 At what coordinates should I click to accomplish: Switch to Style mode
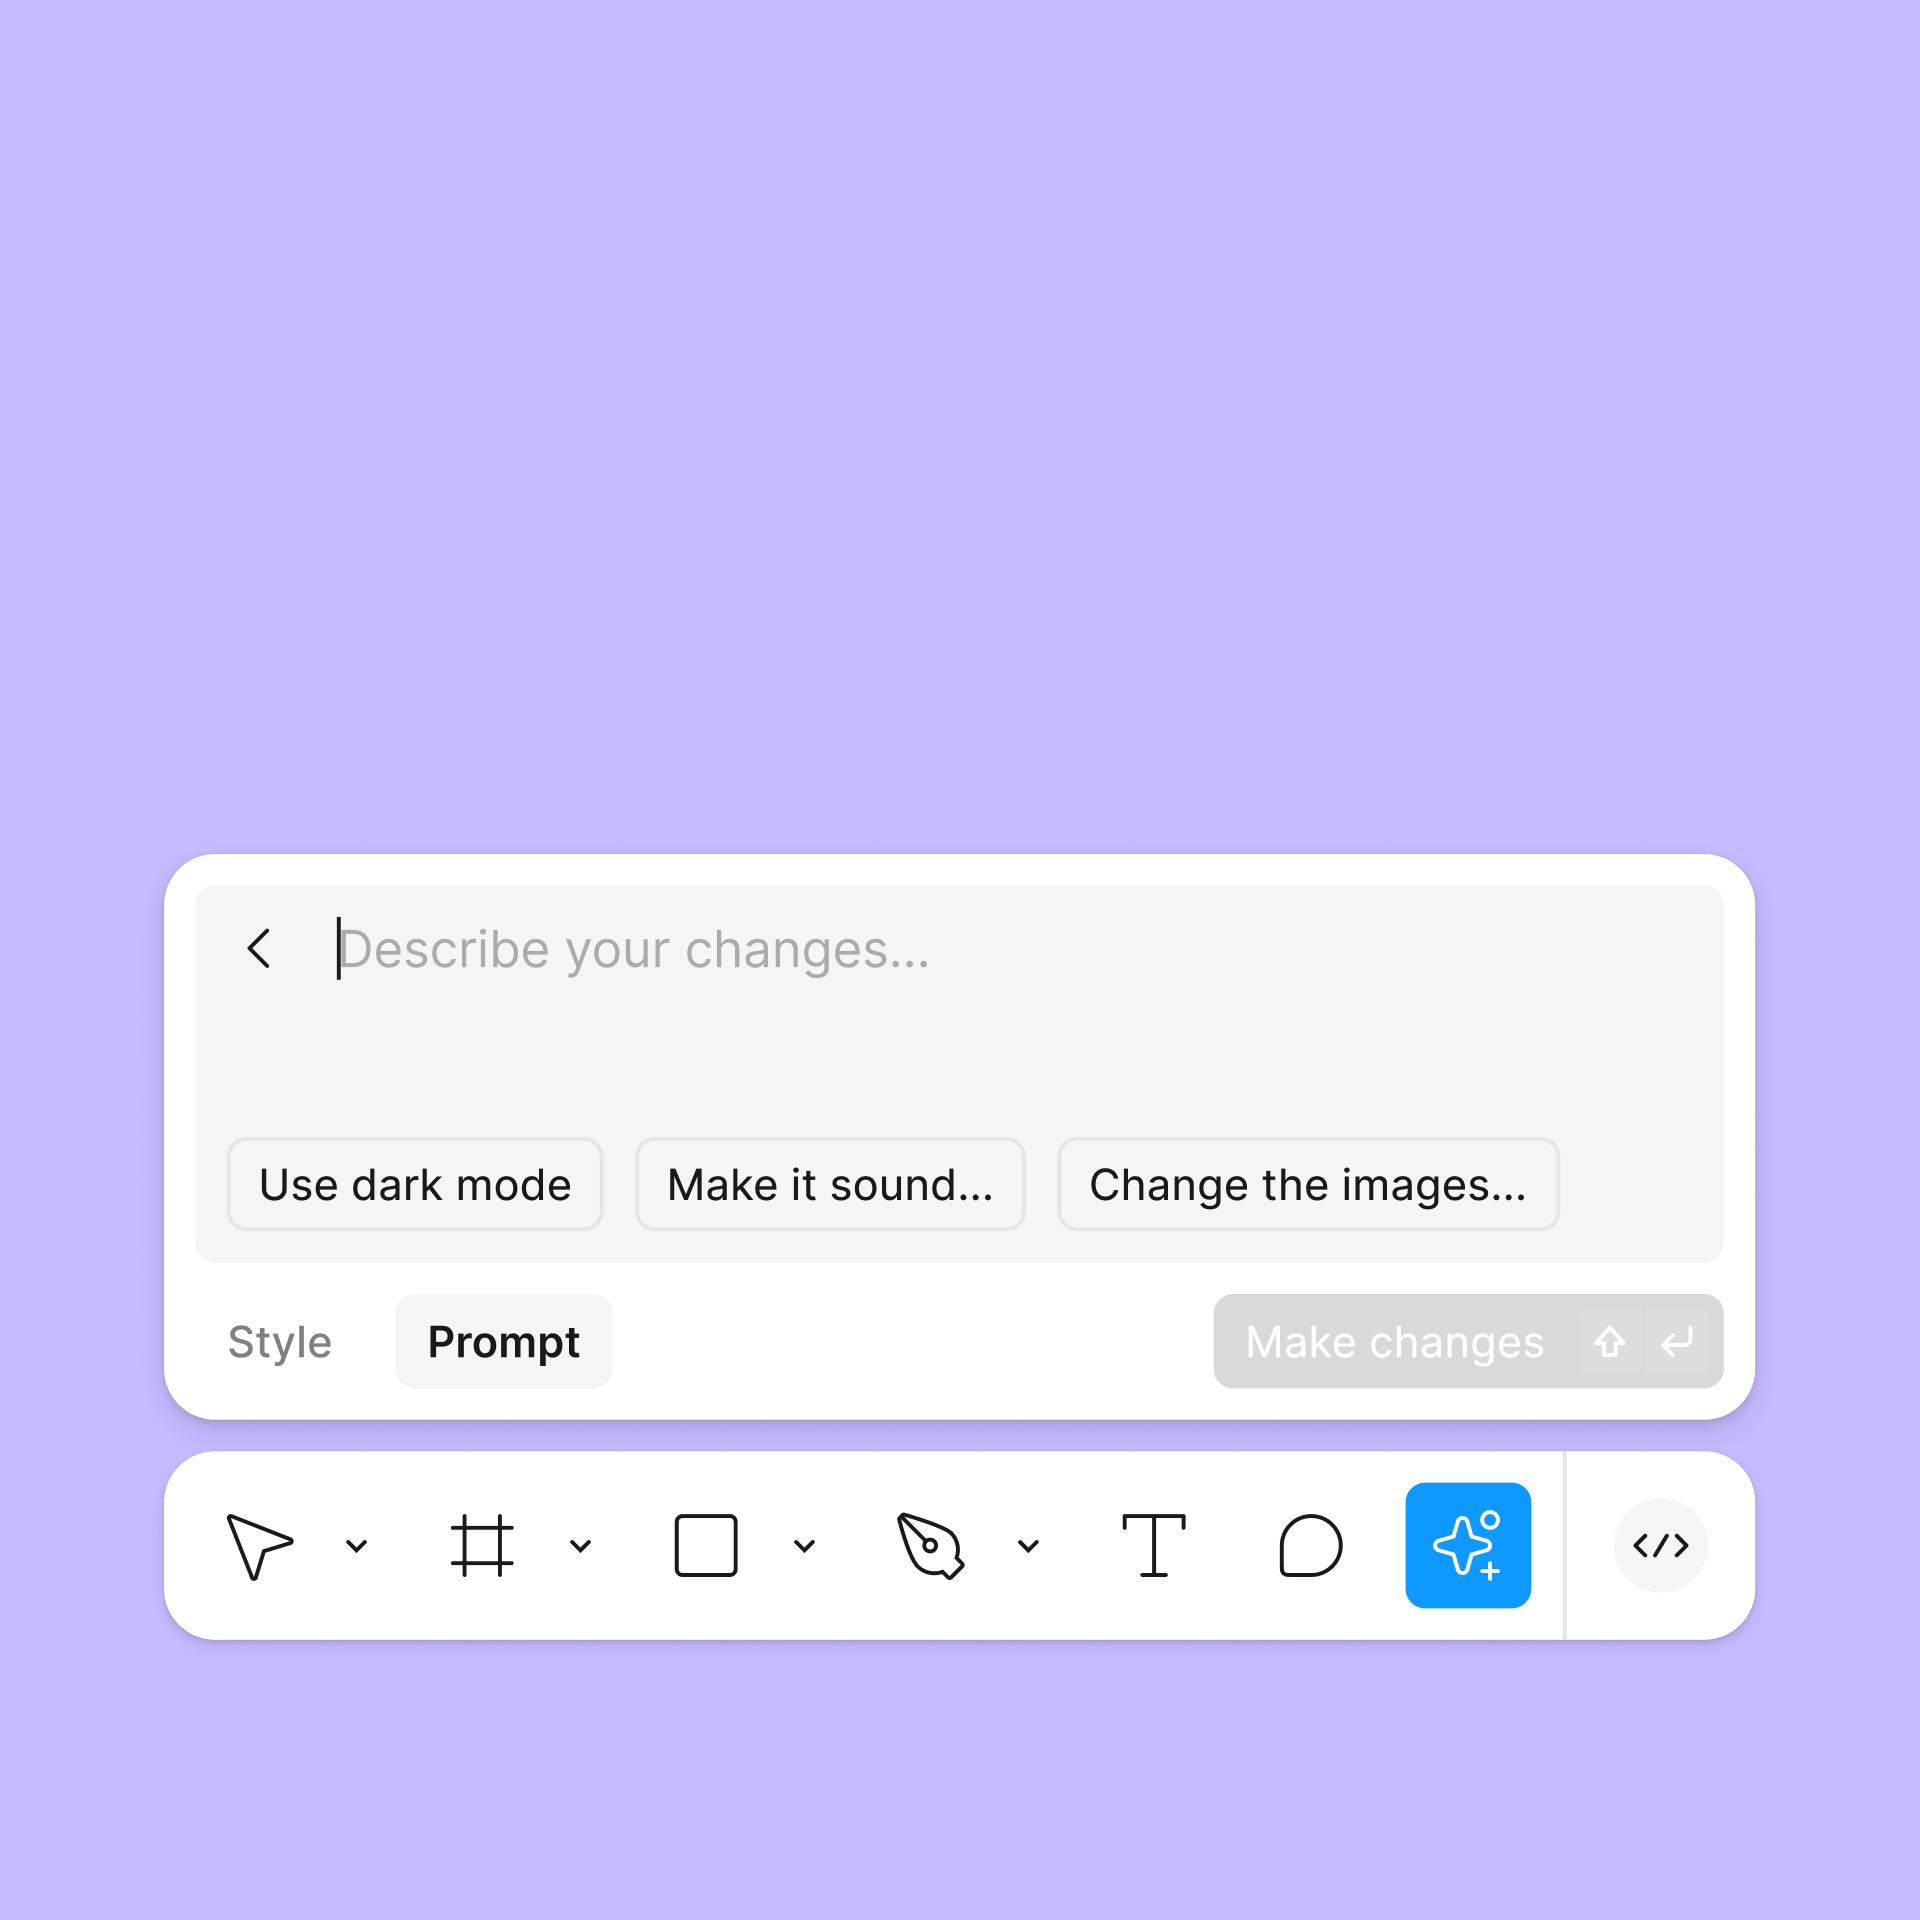(x=280, y=1342)
